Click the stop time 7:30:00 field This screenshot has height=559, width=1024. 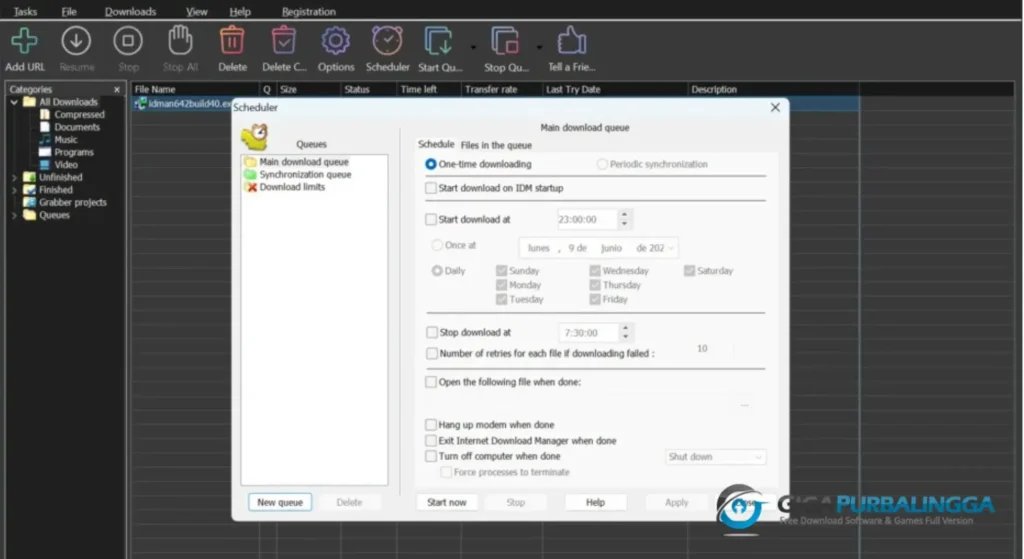(x=587, y=333)
